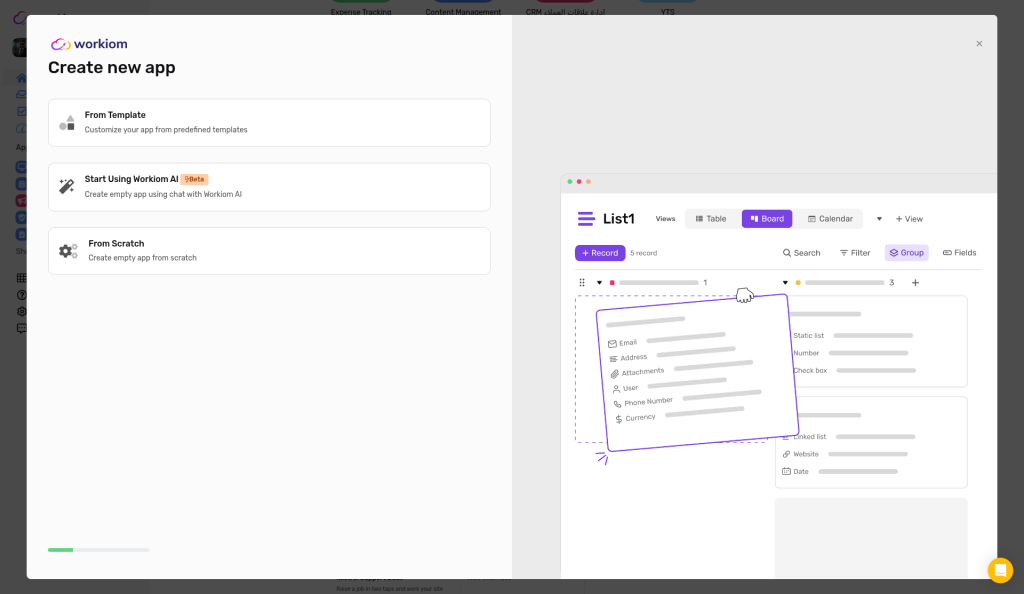Click the Workiom logo in dialog
Screen dimensions: 1024x594
(x=89, y=44)
